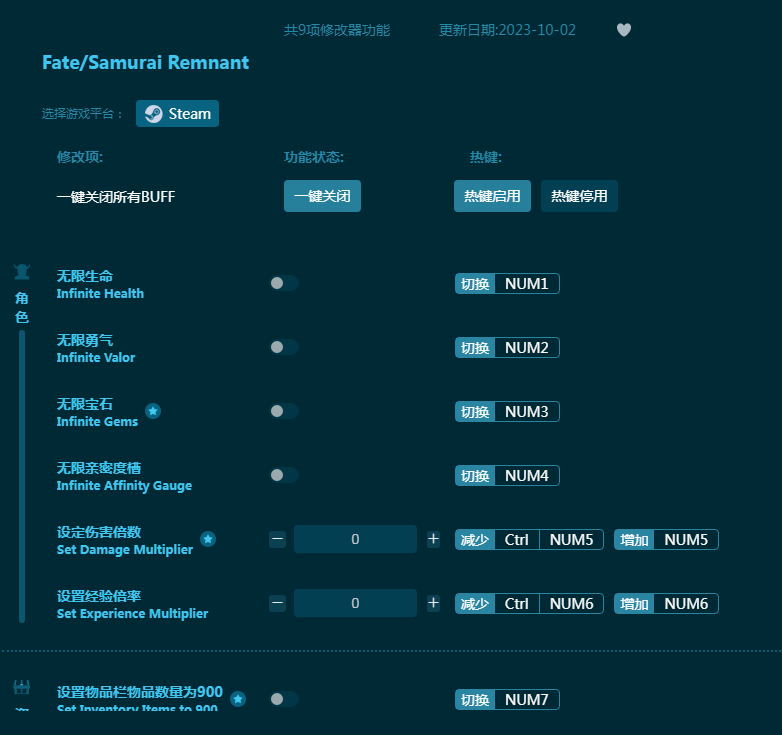Click the 热键启用 hotkey enable button
Viewport: 782px width, 735px height.
(492, 196)
